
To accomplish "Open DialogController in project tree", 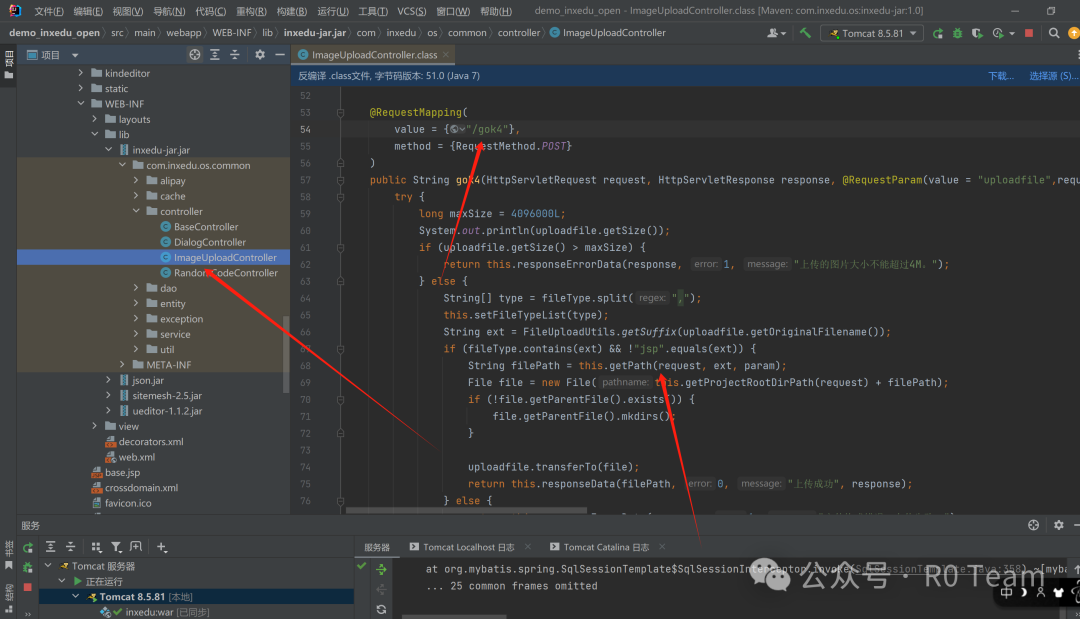I will click(209, 242).
